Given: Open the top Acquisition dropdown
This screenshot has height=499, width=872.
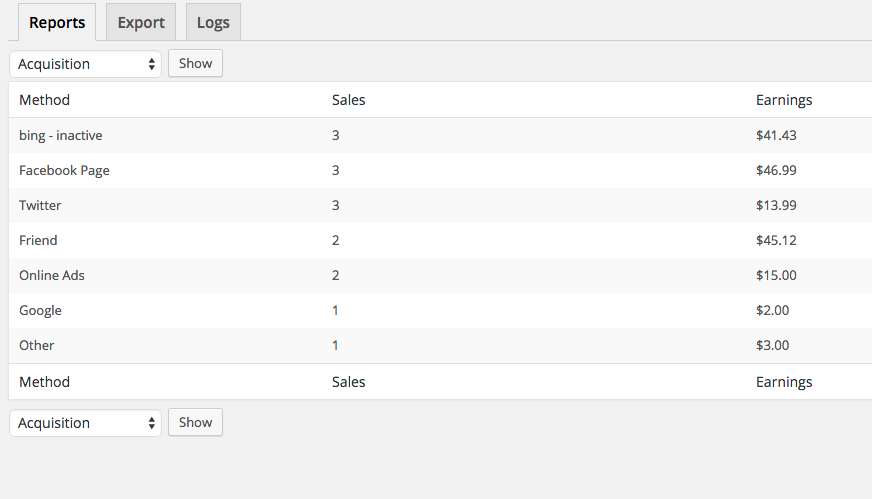Looking at the screenshot, I should tap(86, 64).
